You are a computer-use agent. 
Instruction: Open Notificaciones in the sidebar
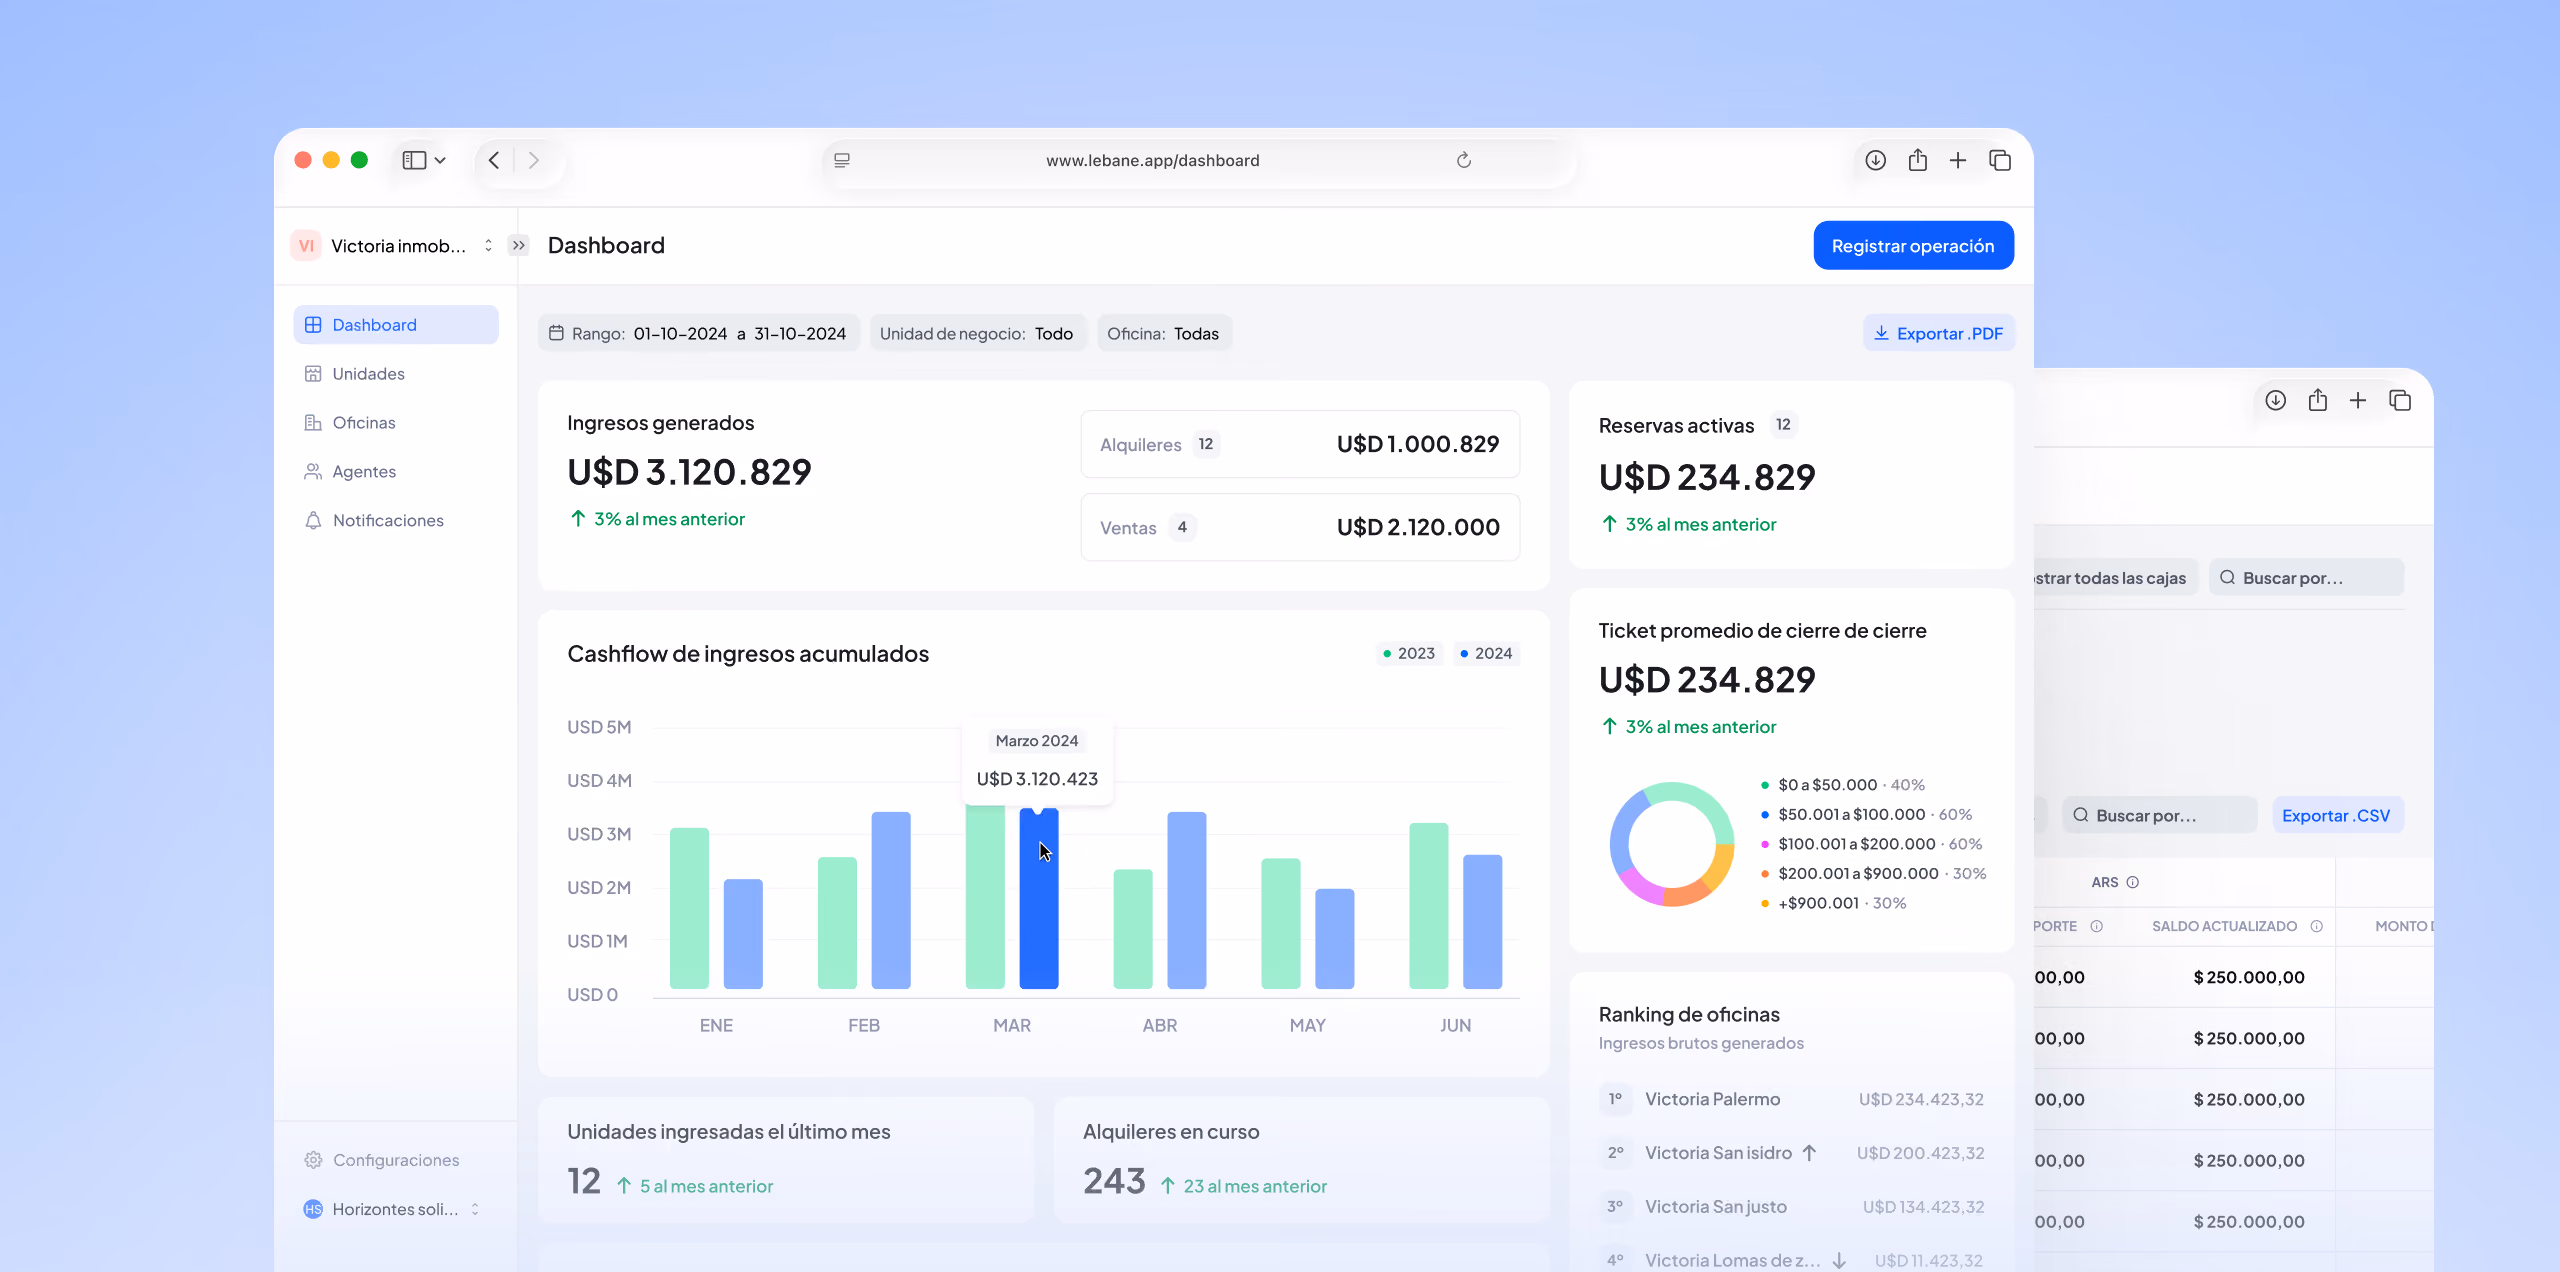coord(396,521)
